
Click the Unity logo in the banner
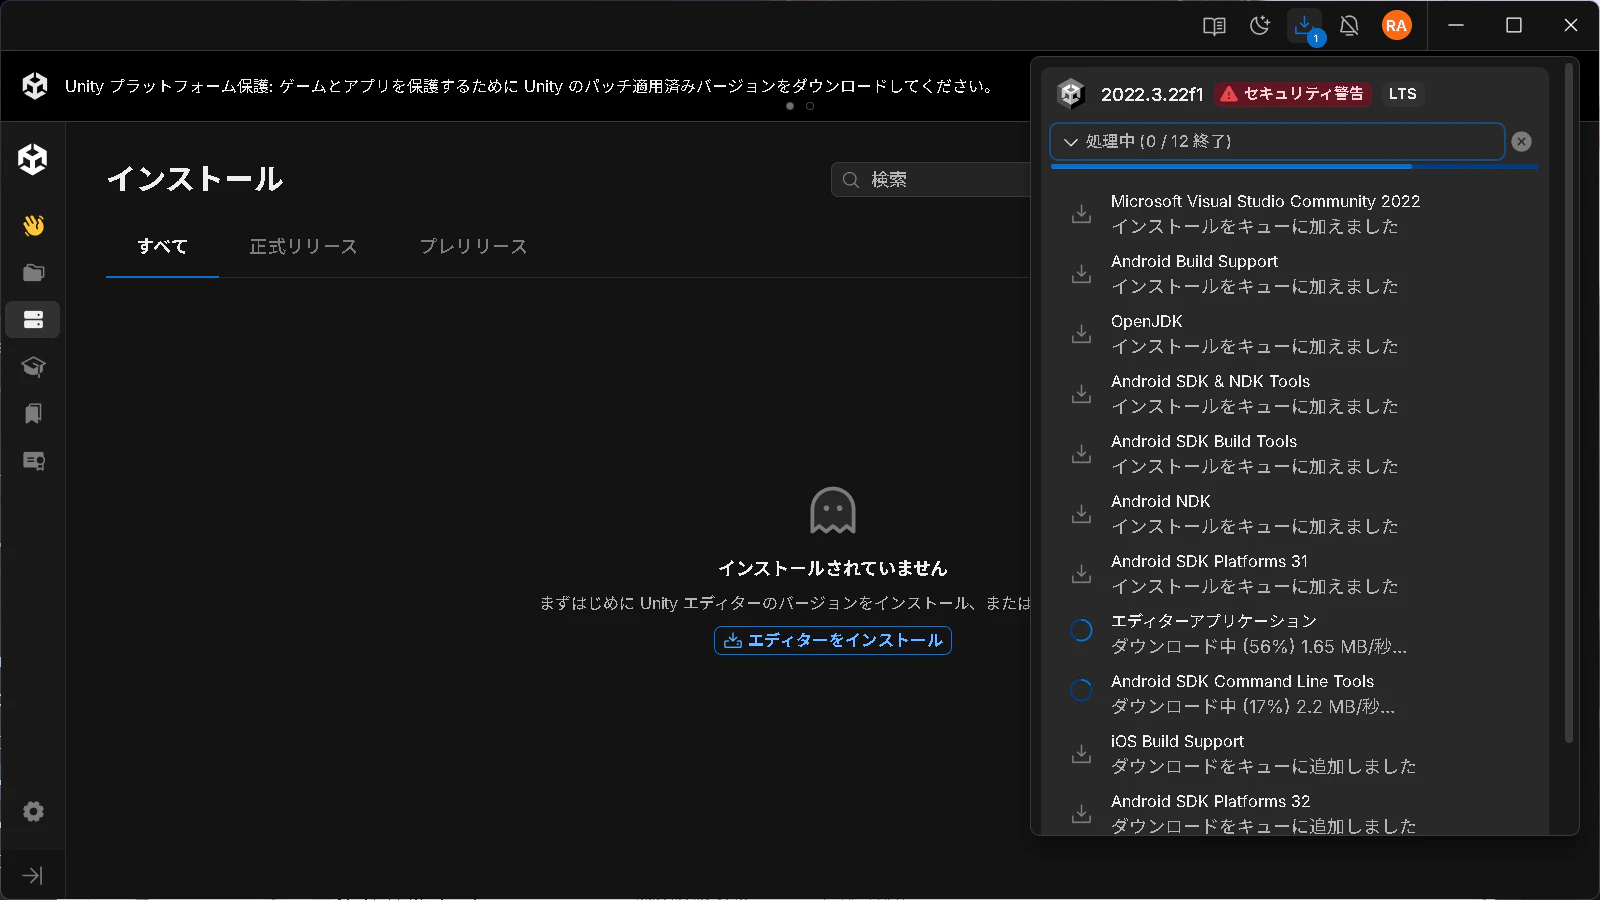tap(35, 86)
